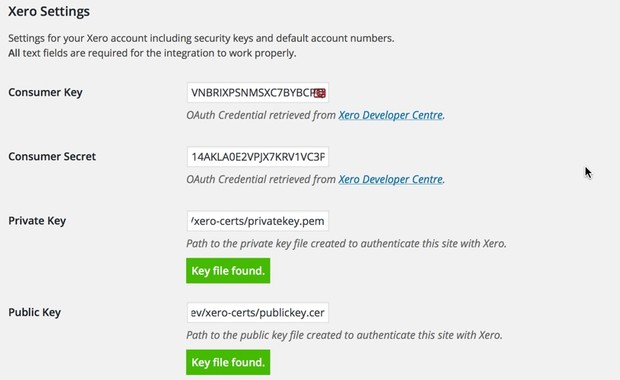Click the Public Key label

tap(35, 312)
